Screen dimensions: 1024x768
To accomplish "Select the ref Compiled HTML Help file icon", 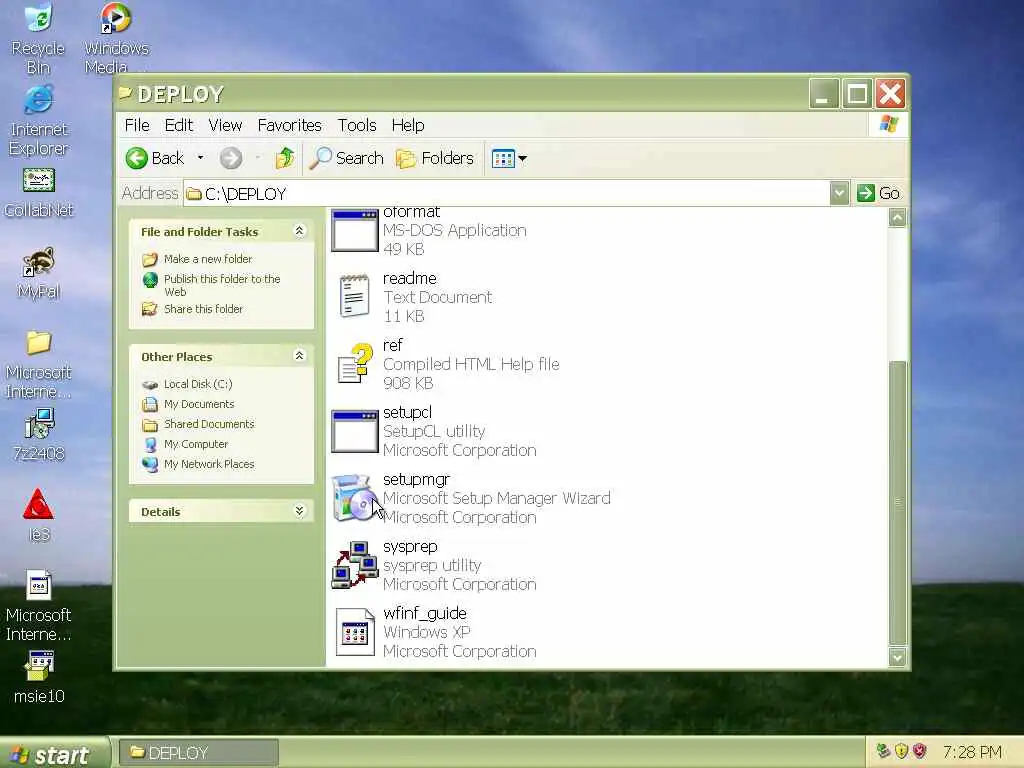I will (355, 363).
